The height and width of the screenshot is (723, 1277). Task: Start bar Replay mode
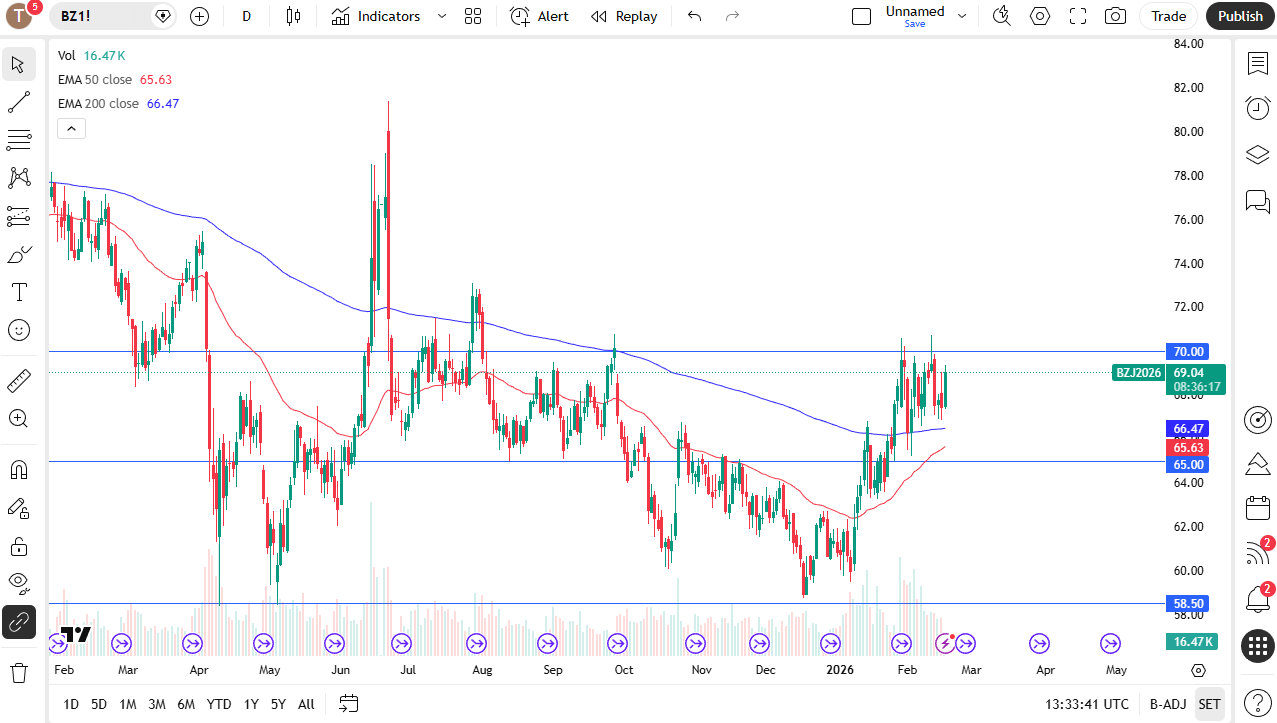pyautogui.click(x=624, y=16)
